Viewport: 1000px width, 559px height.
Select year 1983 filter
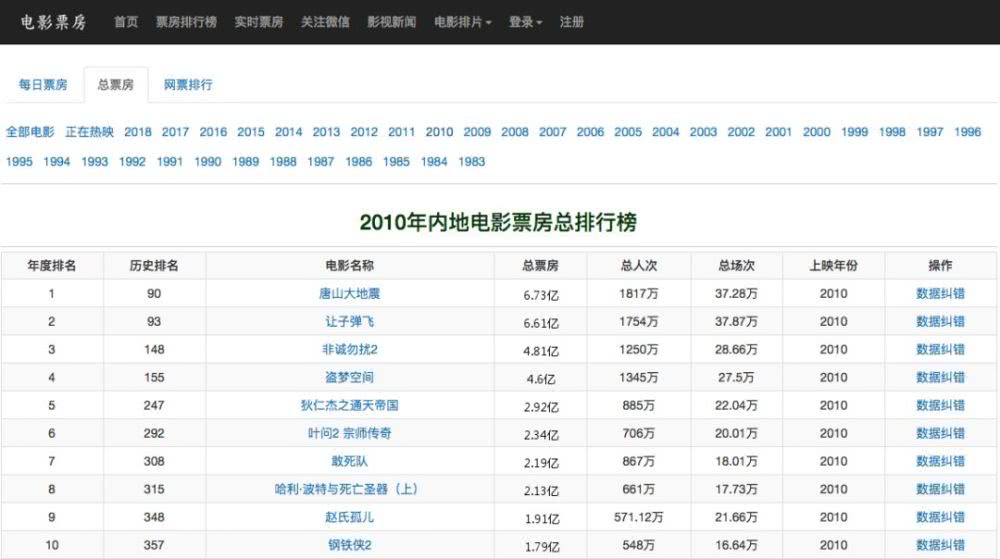point(471,161)
